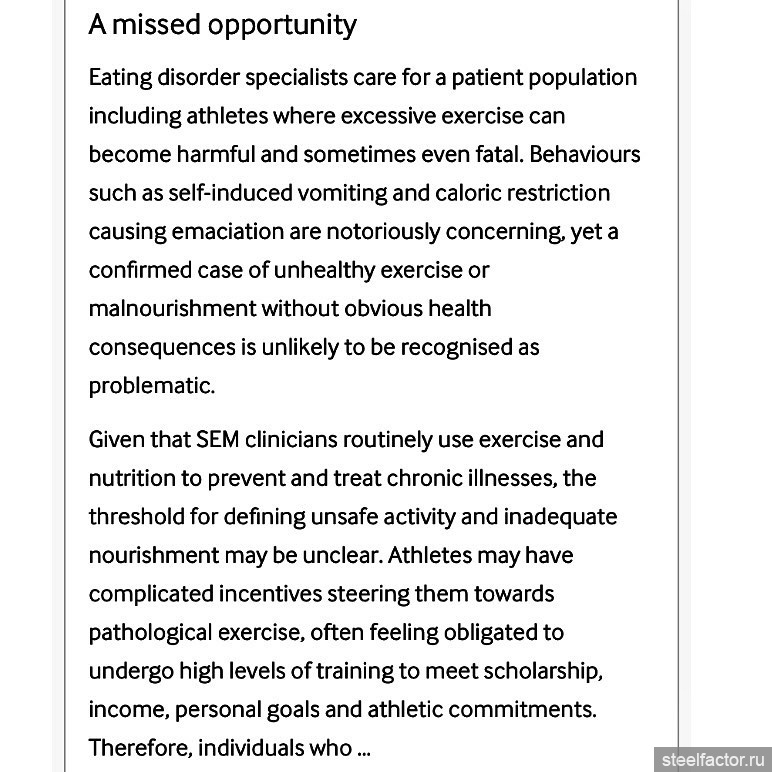Click the word "commitments."

pos(522,710)
